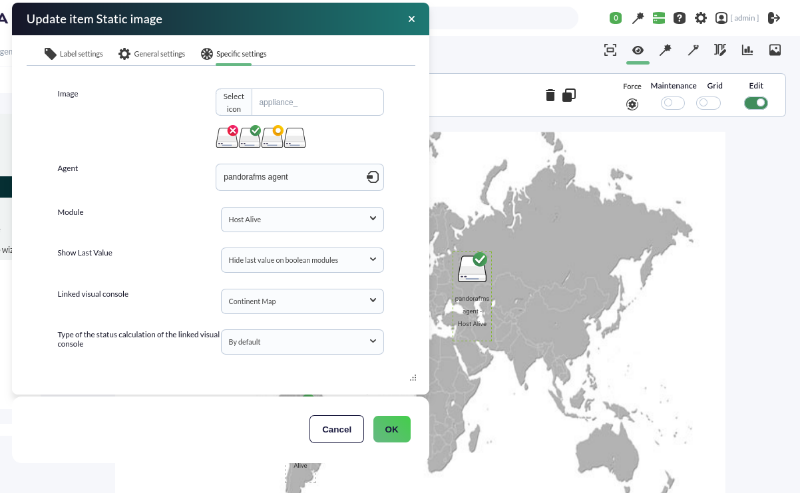Viewport: 800px width, 493px height.
Task: Open the header pin/discovery icon
Action: click(x=638, y=18)
